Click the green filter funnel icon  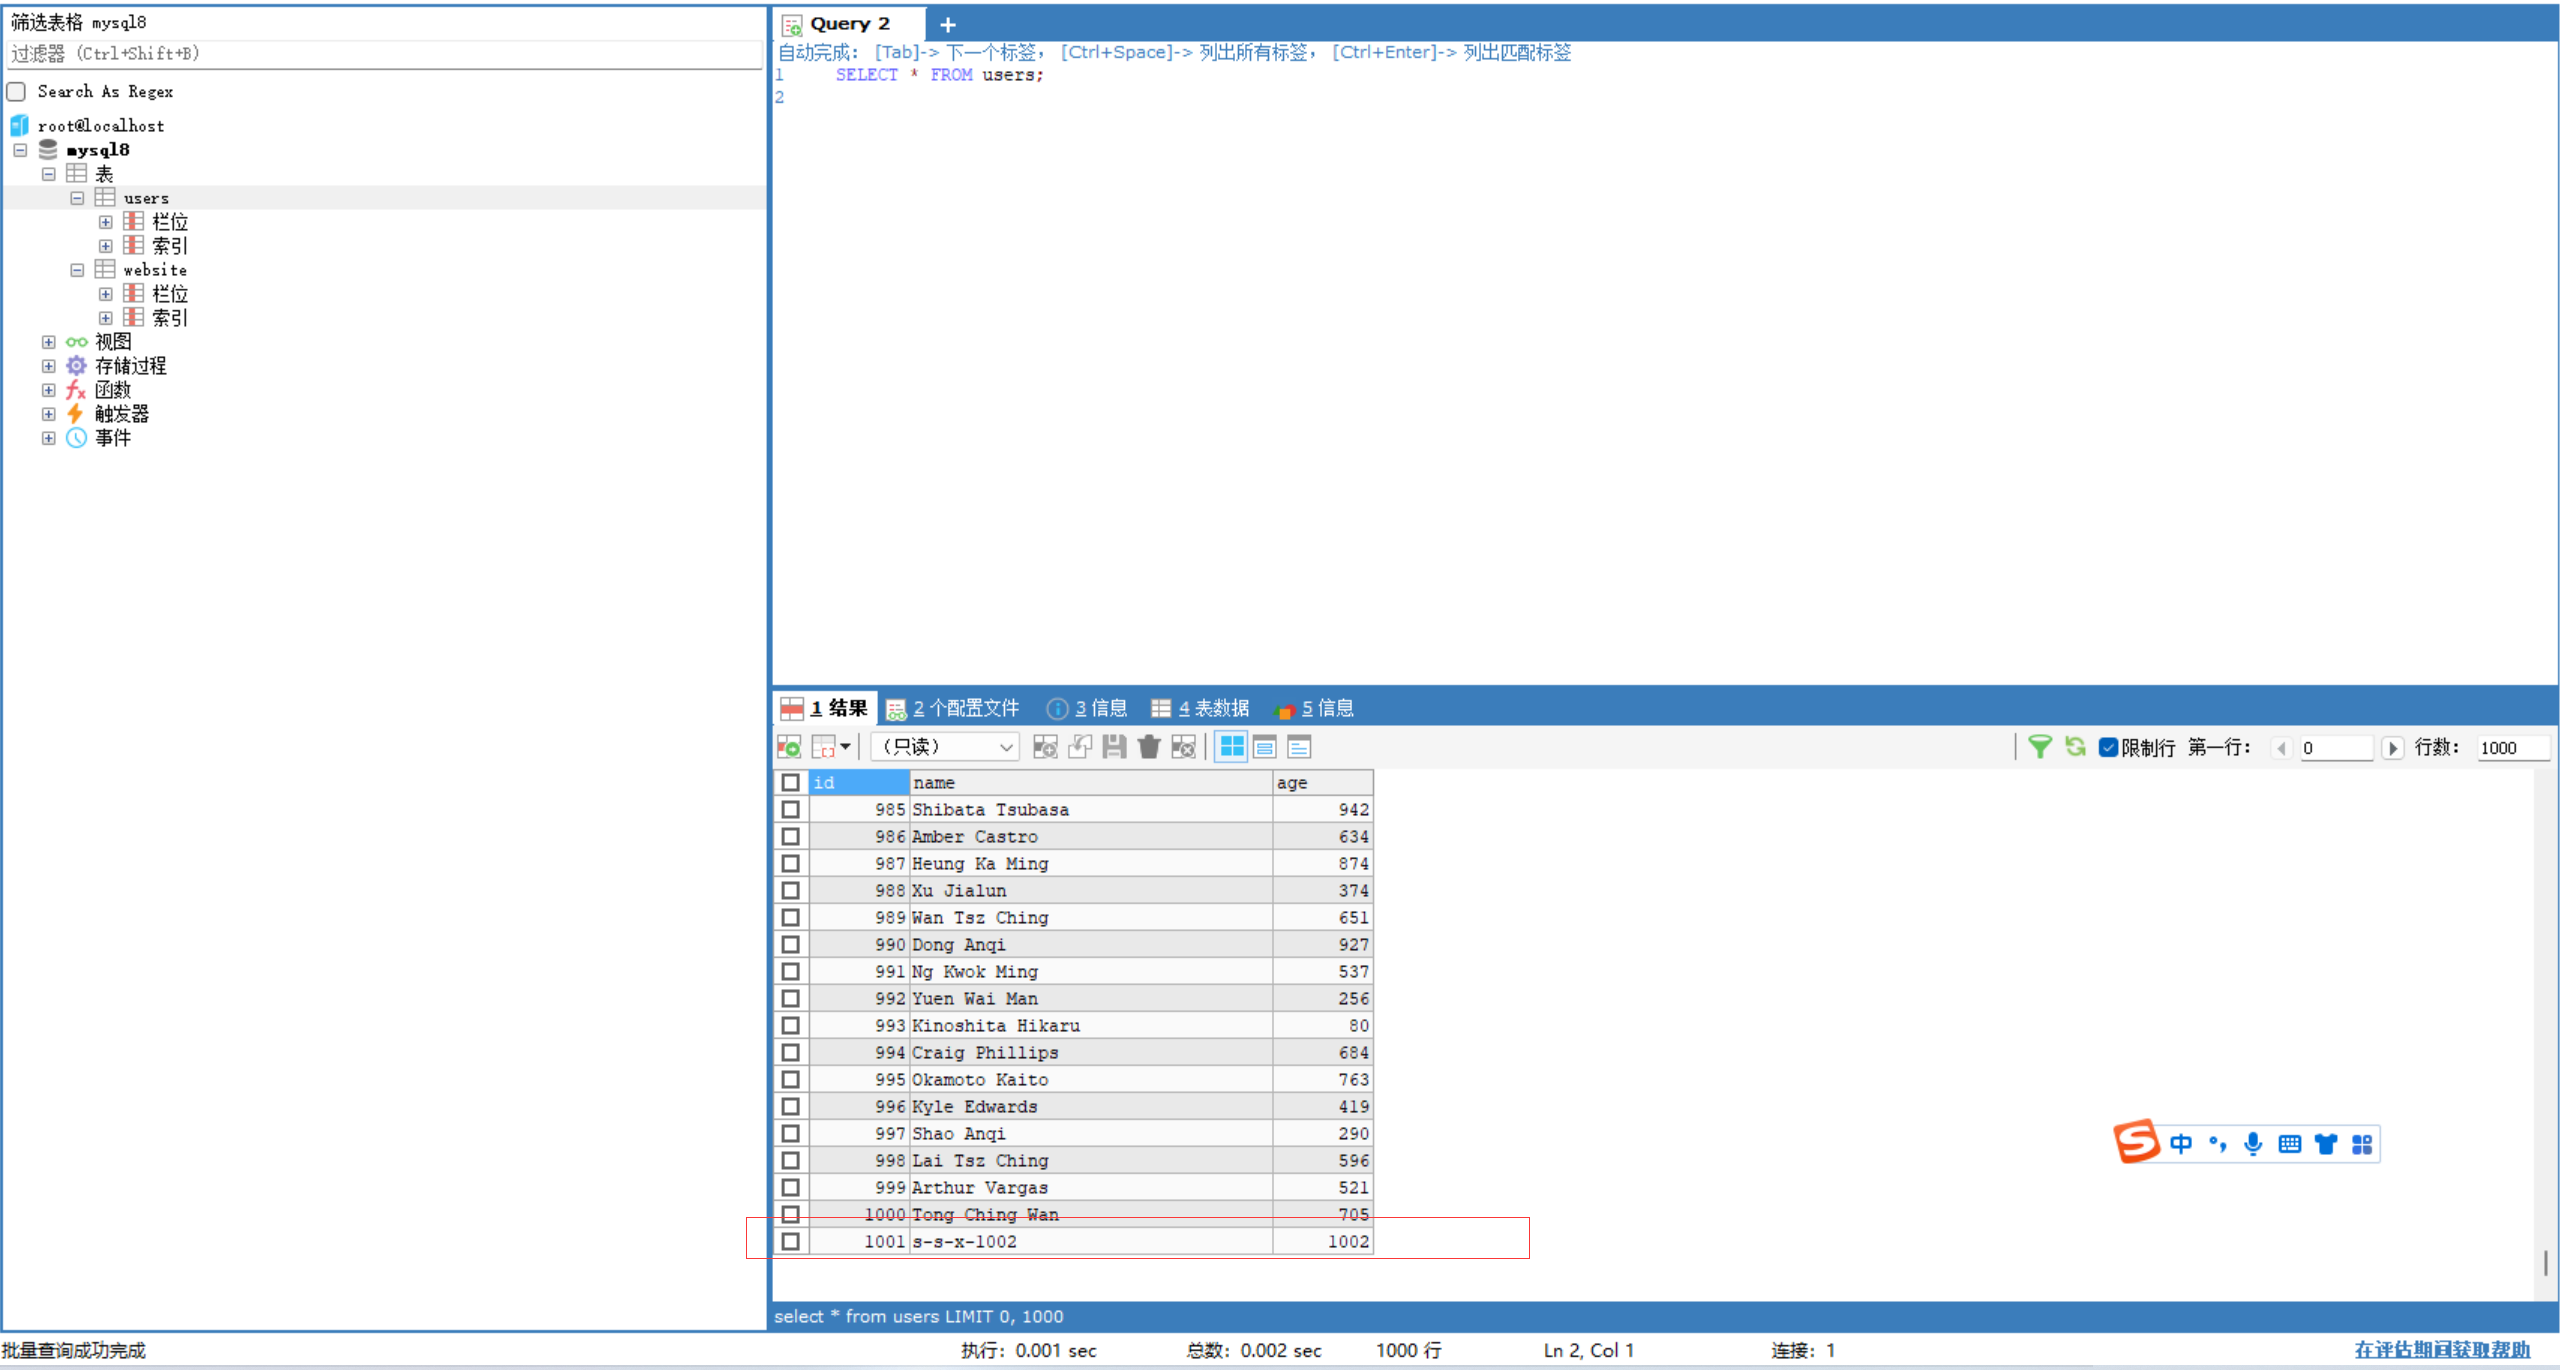(2039, 747)
